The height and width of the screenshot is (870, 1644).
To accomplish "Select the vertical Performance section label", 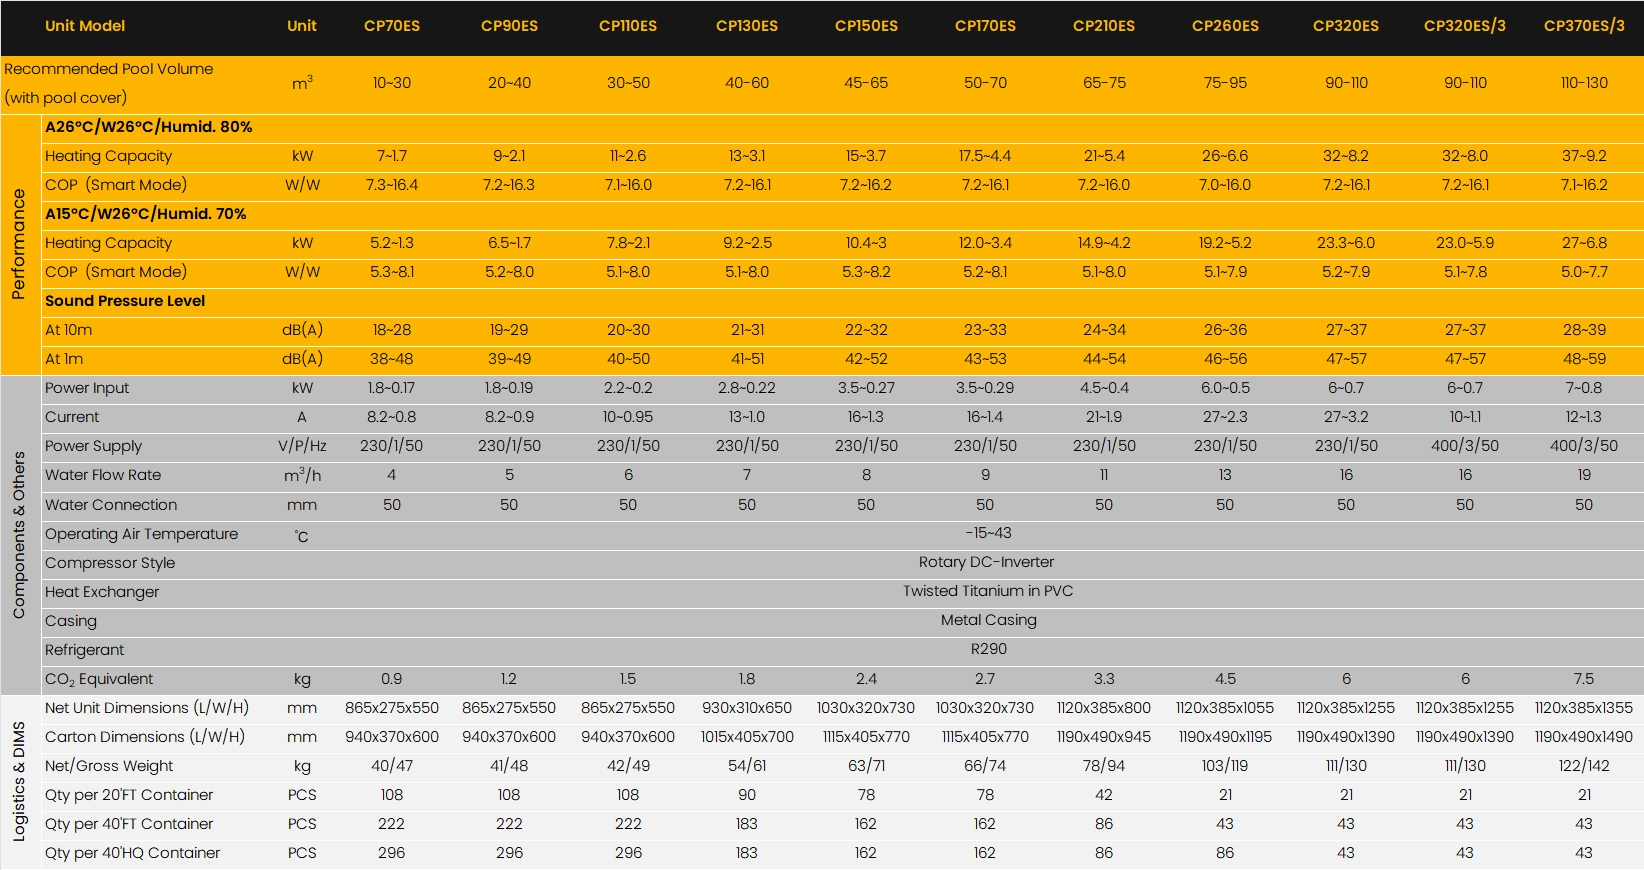I will point(18,244).
